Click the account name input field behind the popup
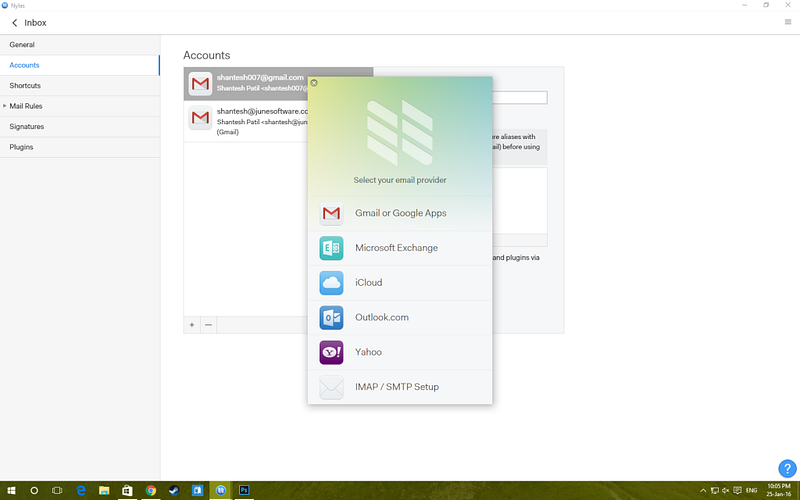Screen dimensions: 800x500 520,97
